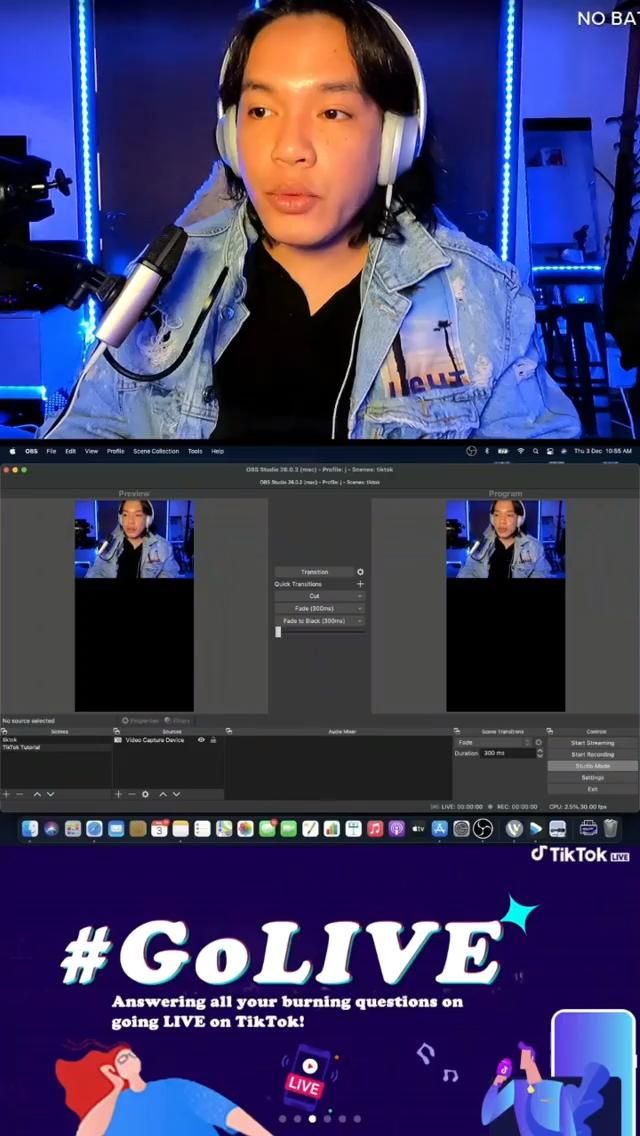Click the Transition button in studio mode
The height and width of the screenshot is (1136, 640).
click(314, 572)
